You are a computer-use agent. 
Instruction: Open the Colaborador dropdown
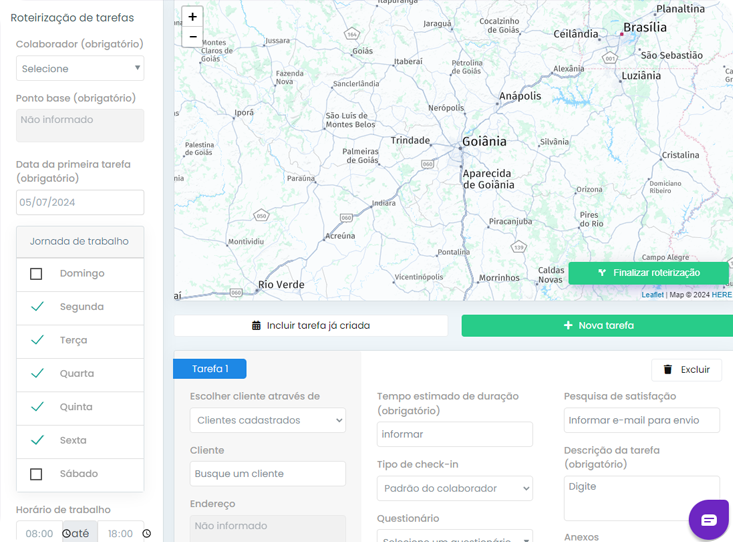80,68
